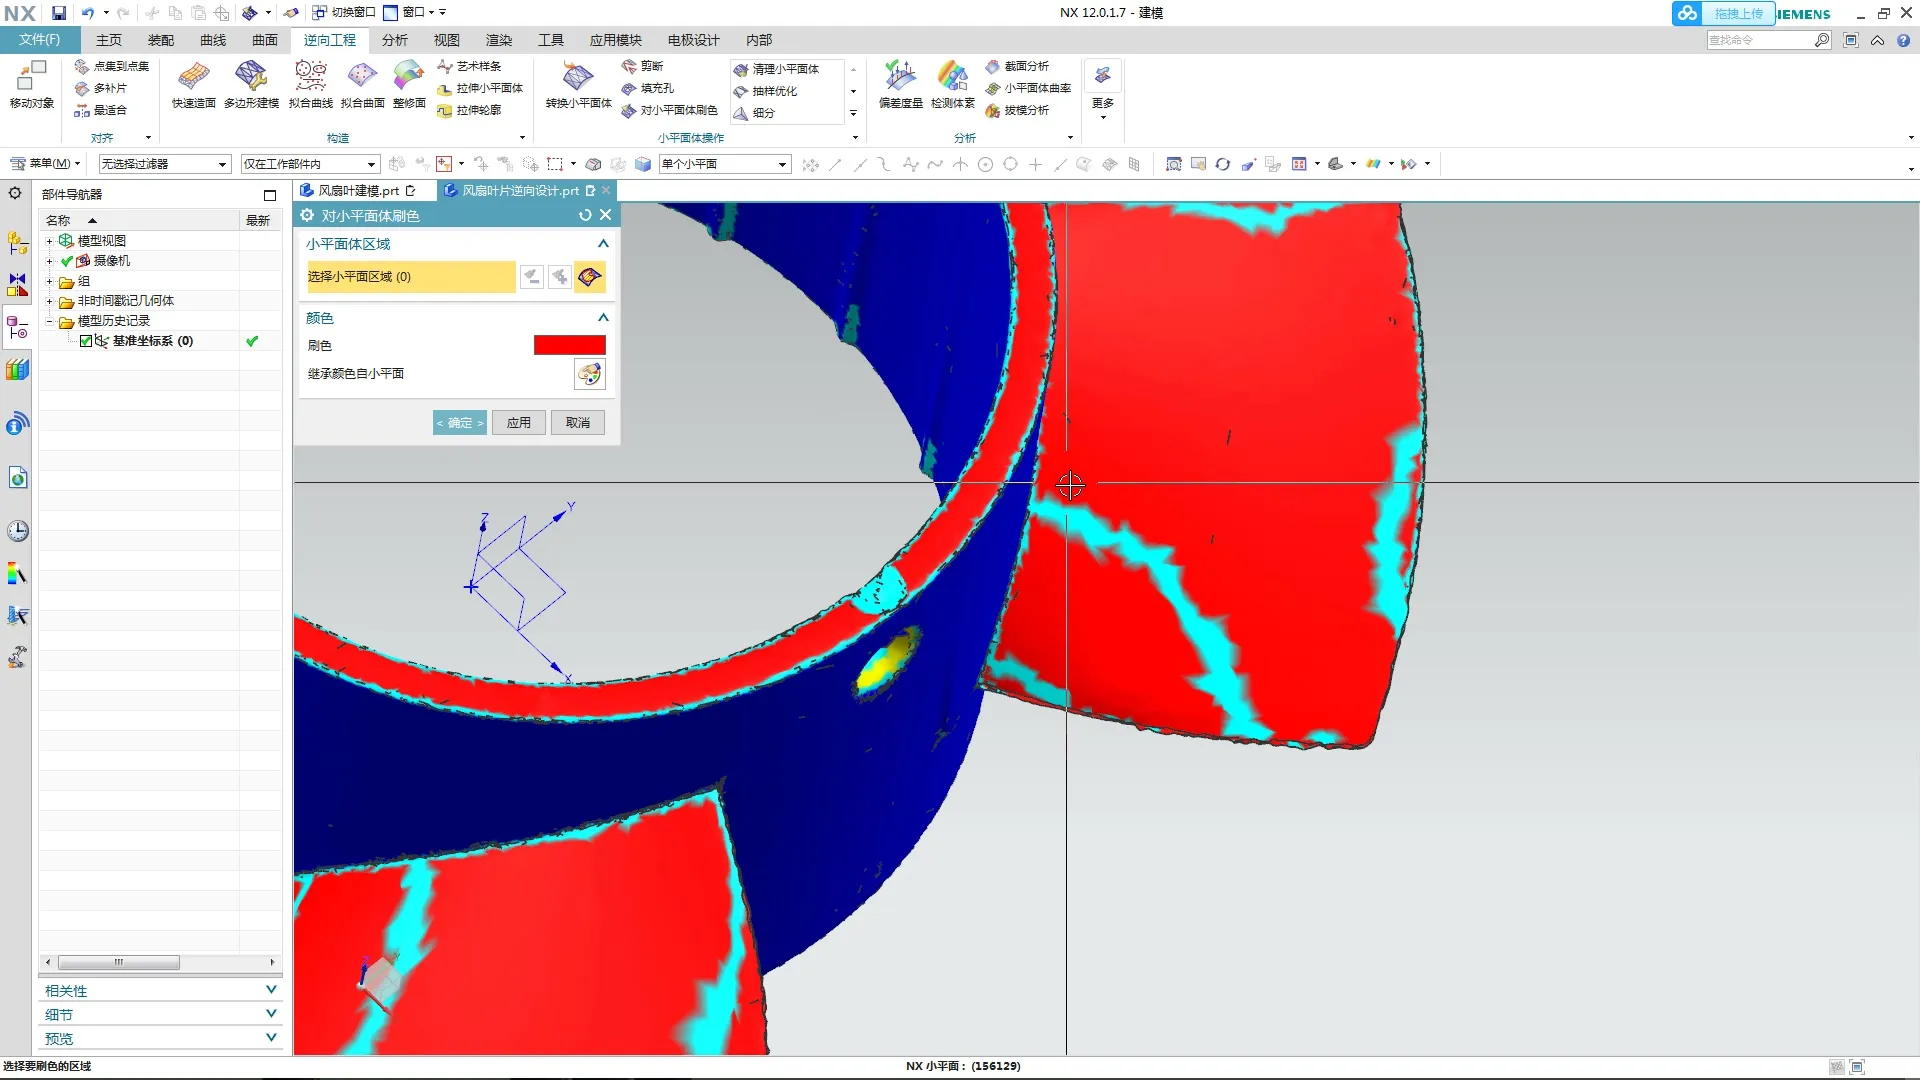
Task: Click the inherit color from facet icon
Action: (590, 374)
